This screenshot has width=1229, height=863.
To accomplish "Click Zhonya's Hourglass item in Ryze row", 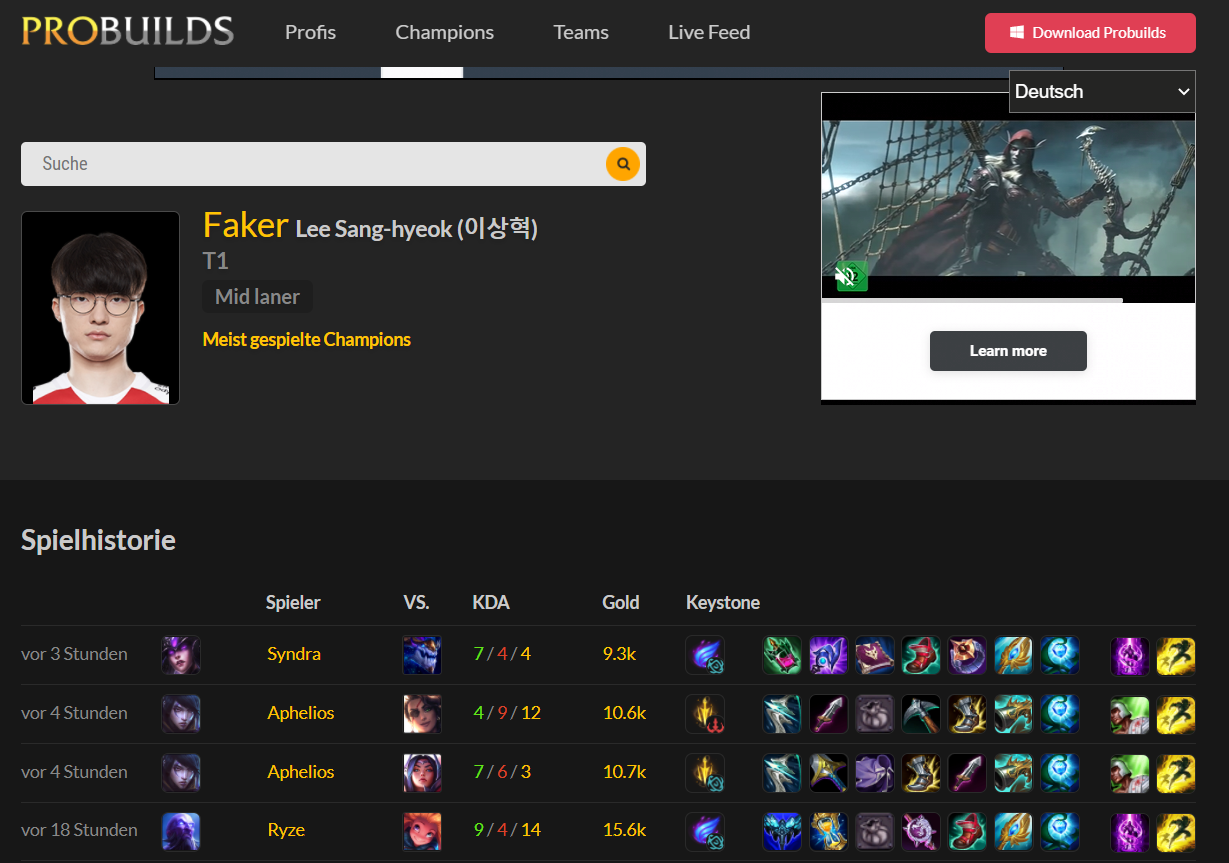I will 829,831.
